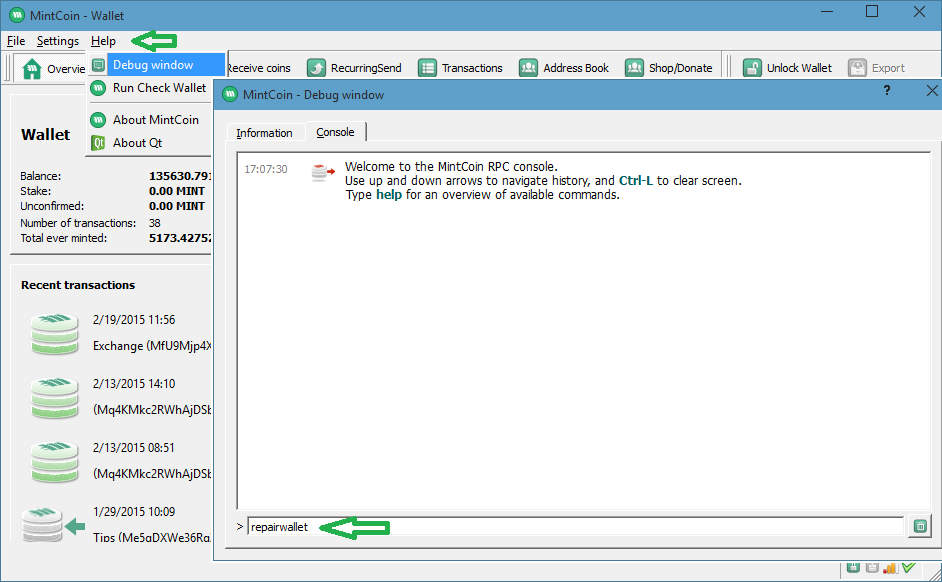Click MintCoin Wallet title bar logo
Viewport: 942px width, 582px height.
tap(17, 16)
